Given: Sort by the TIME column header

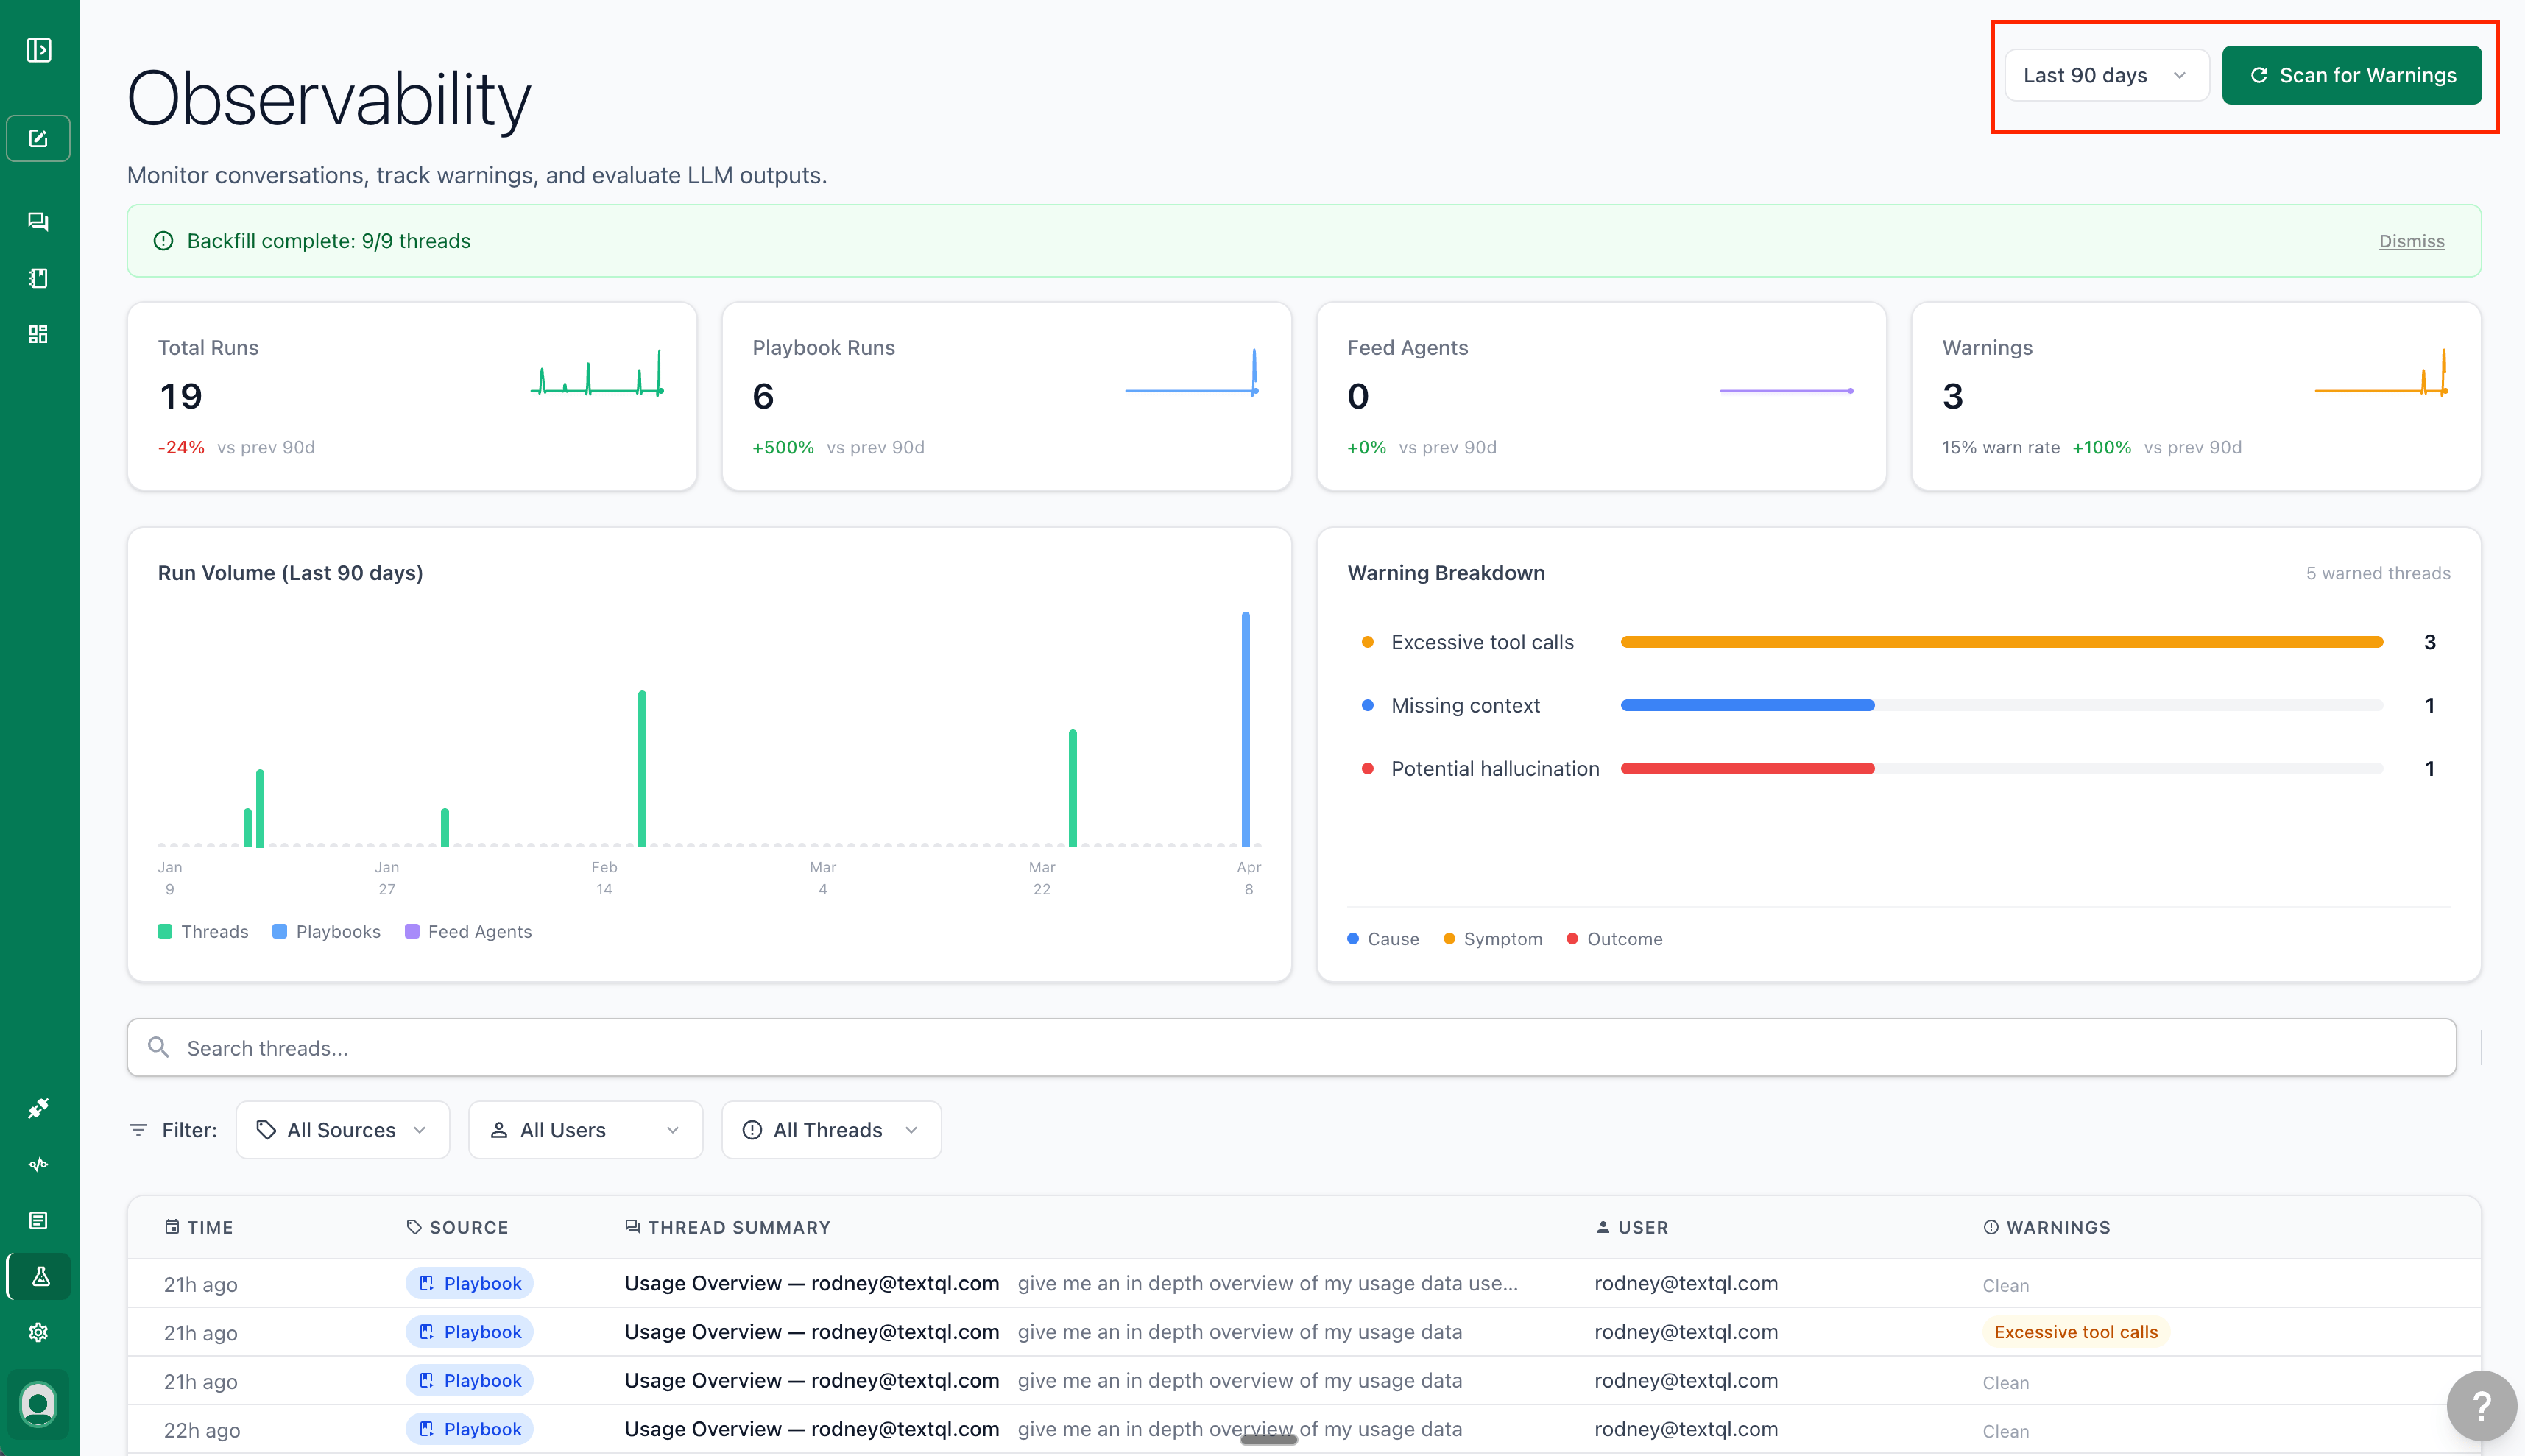Looking at the screenshot, I should click(x=198, y=1227).
